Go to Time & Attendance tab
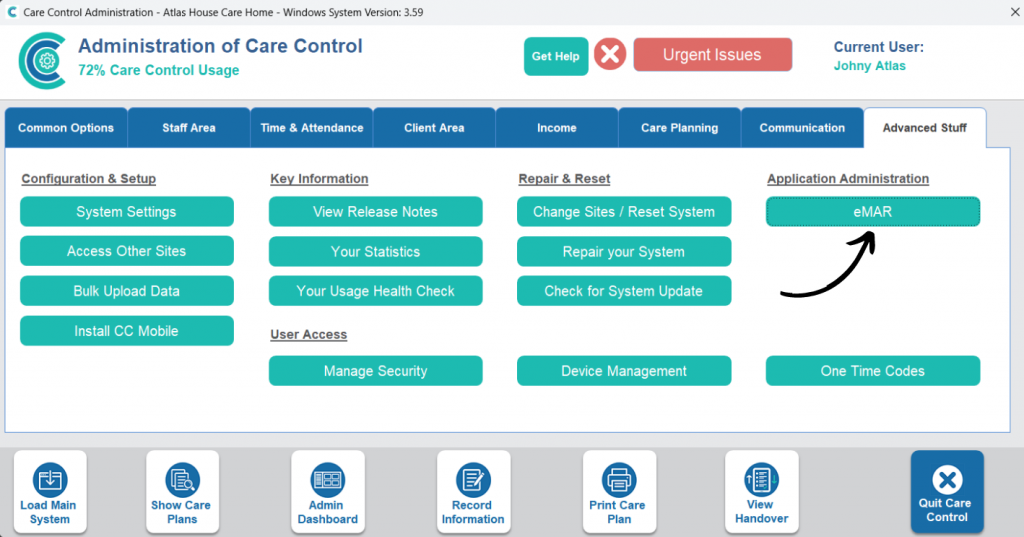The height and width of the screenshot is (537, 1024). [312, 127]
